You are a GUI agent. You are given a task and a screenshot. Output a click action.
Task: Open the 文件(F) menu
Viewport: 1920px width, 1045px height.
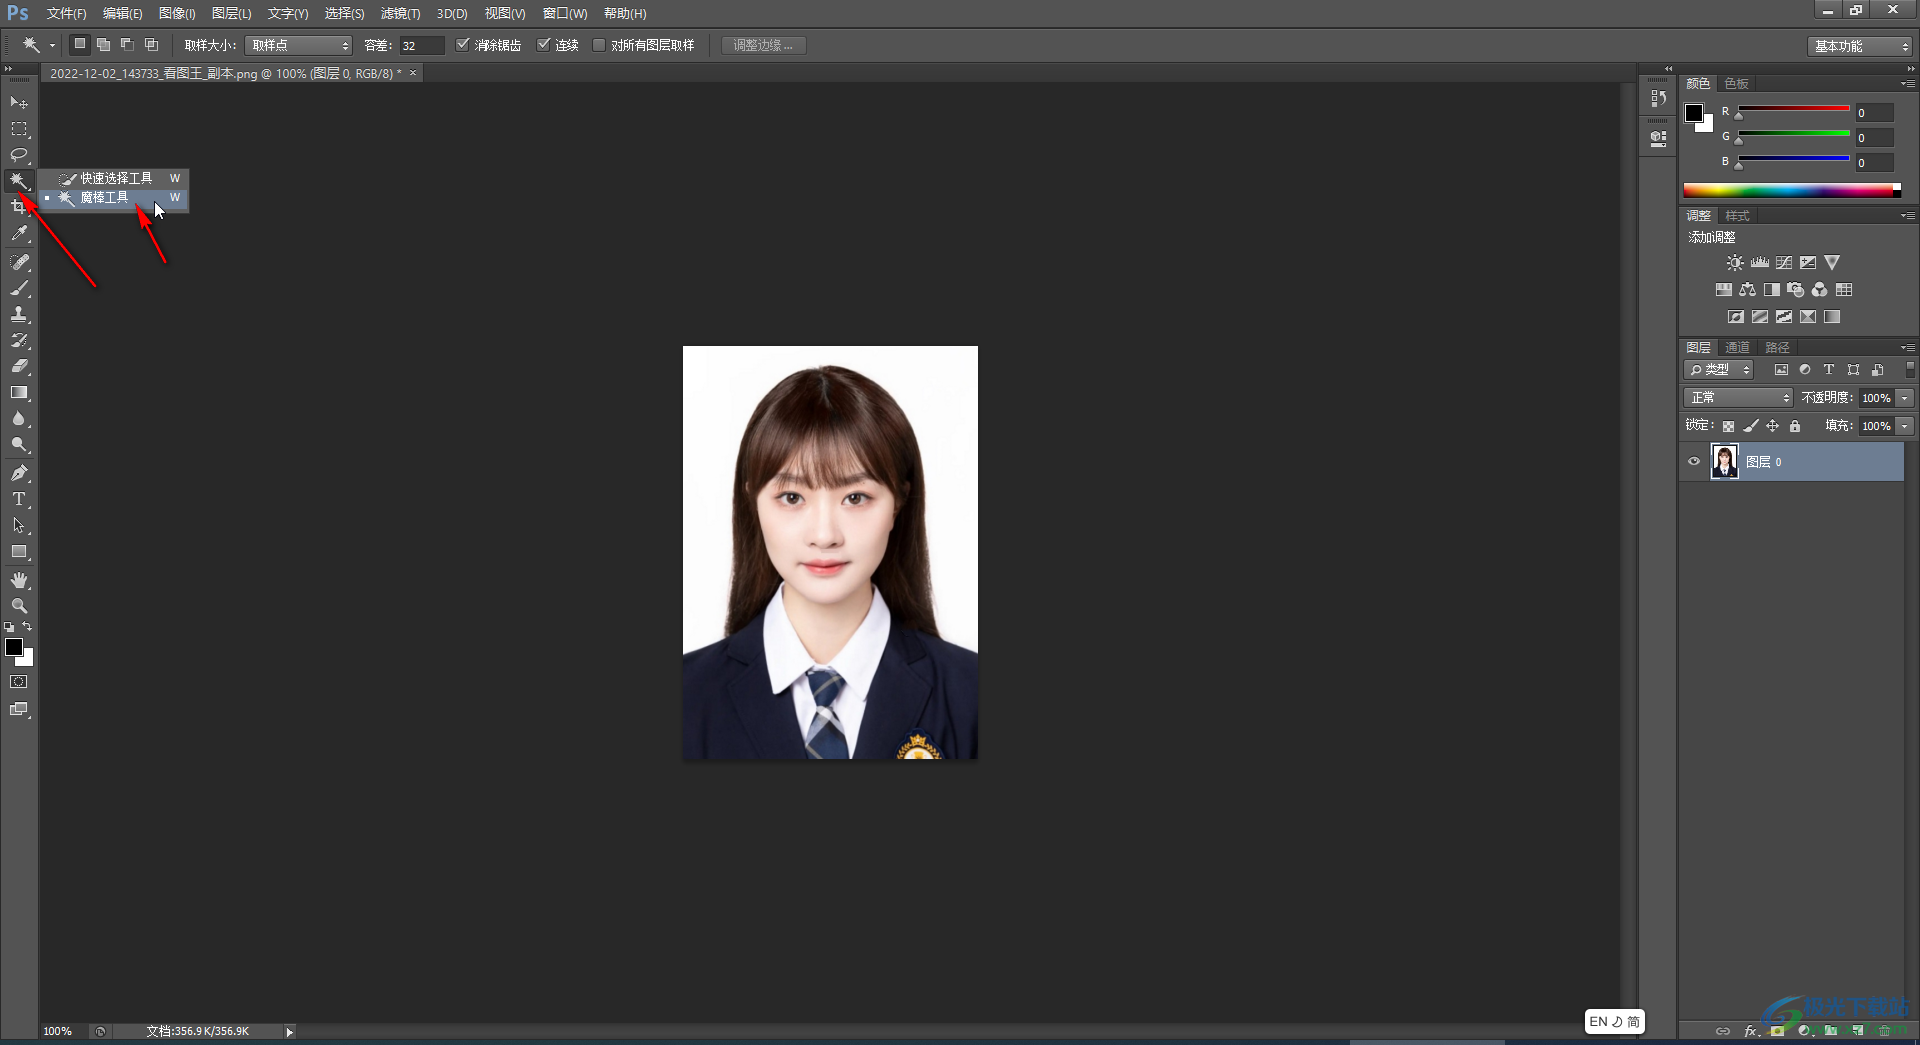[x=66, y=13]
